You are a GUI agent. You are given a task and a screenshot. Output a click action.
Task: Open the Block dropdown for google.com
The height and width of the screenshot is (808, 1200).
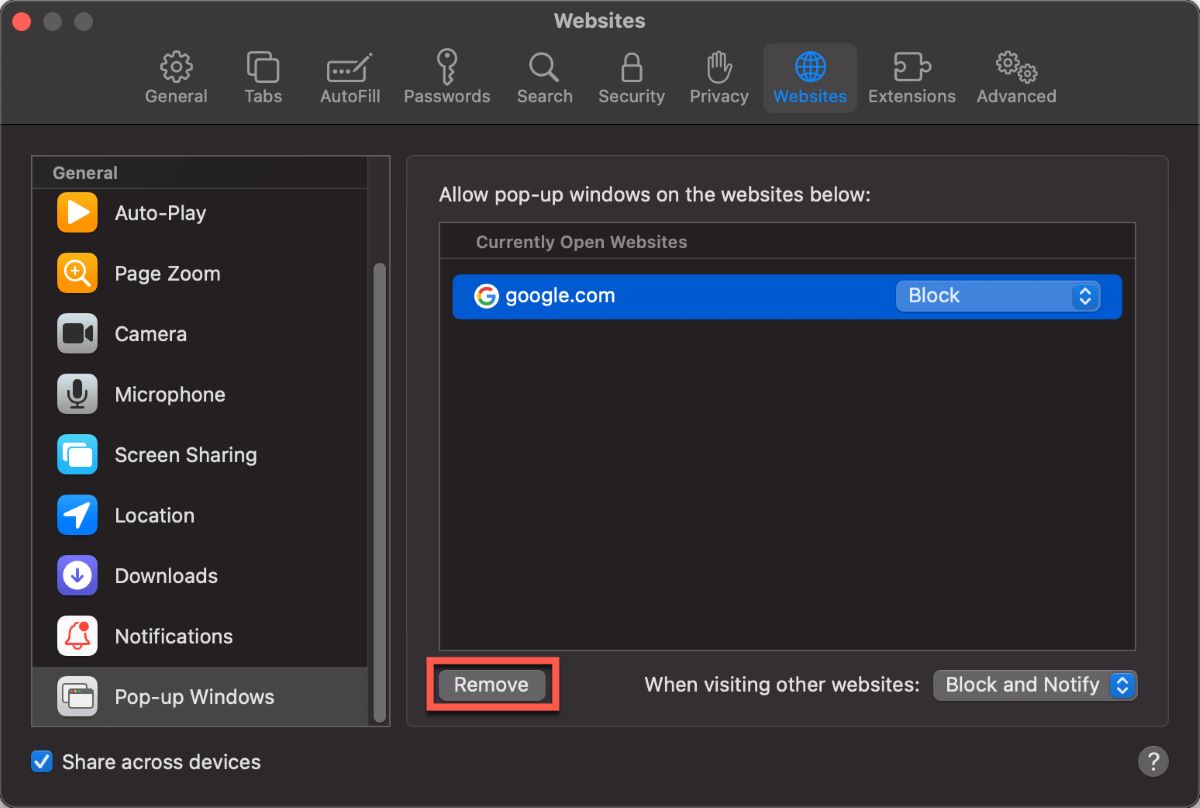tap(997, 295)
